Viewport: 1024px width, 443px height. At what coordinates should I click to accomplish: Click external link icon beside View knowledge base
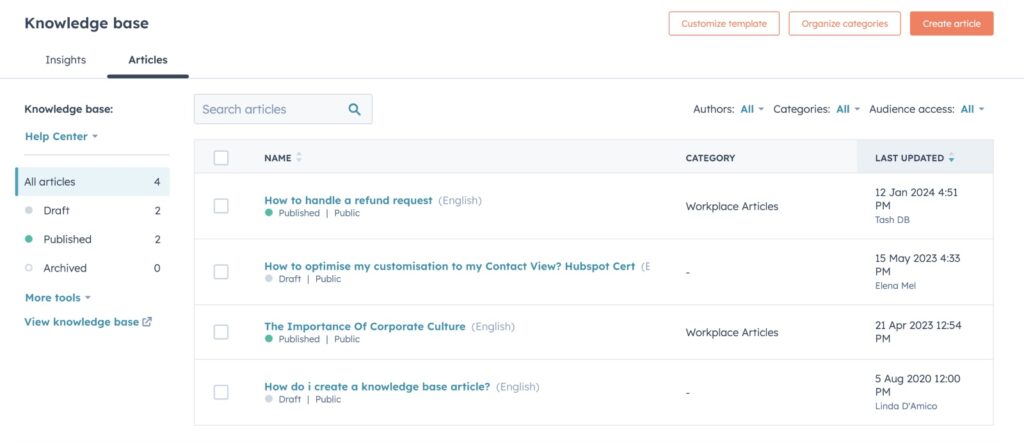click(x=148, y=322)
